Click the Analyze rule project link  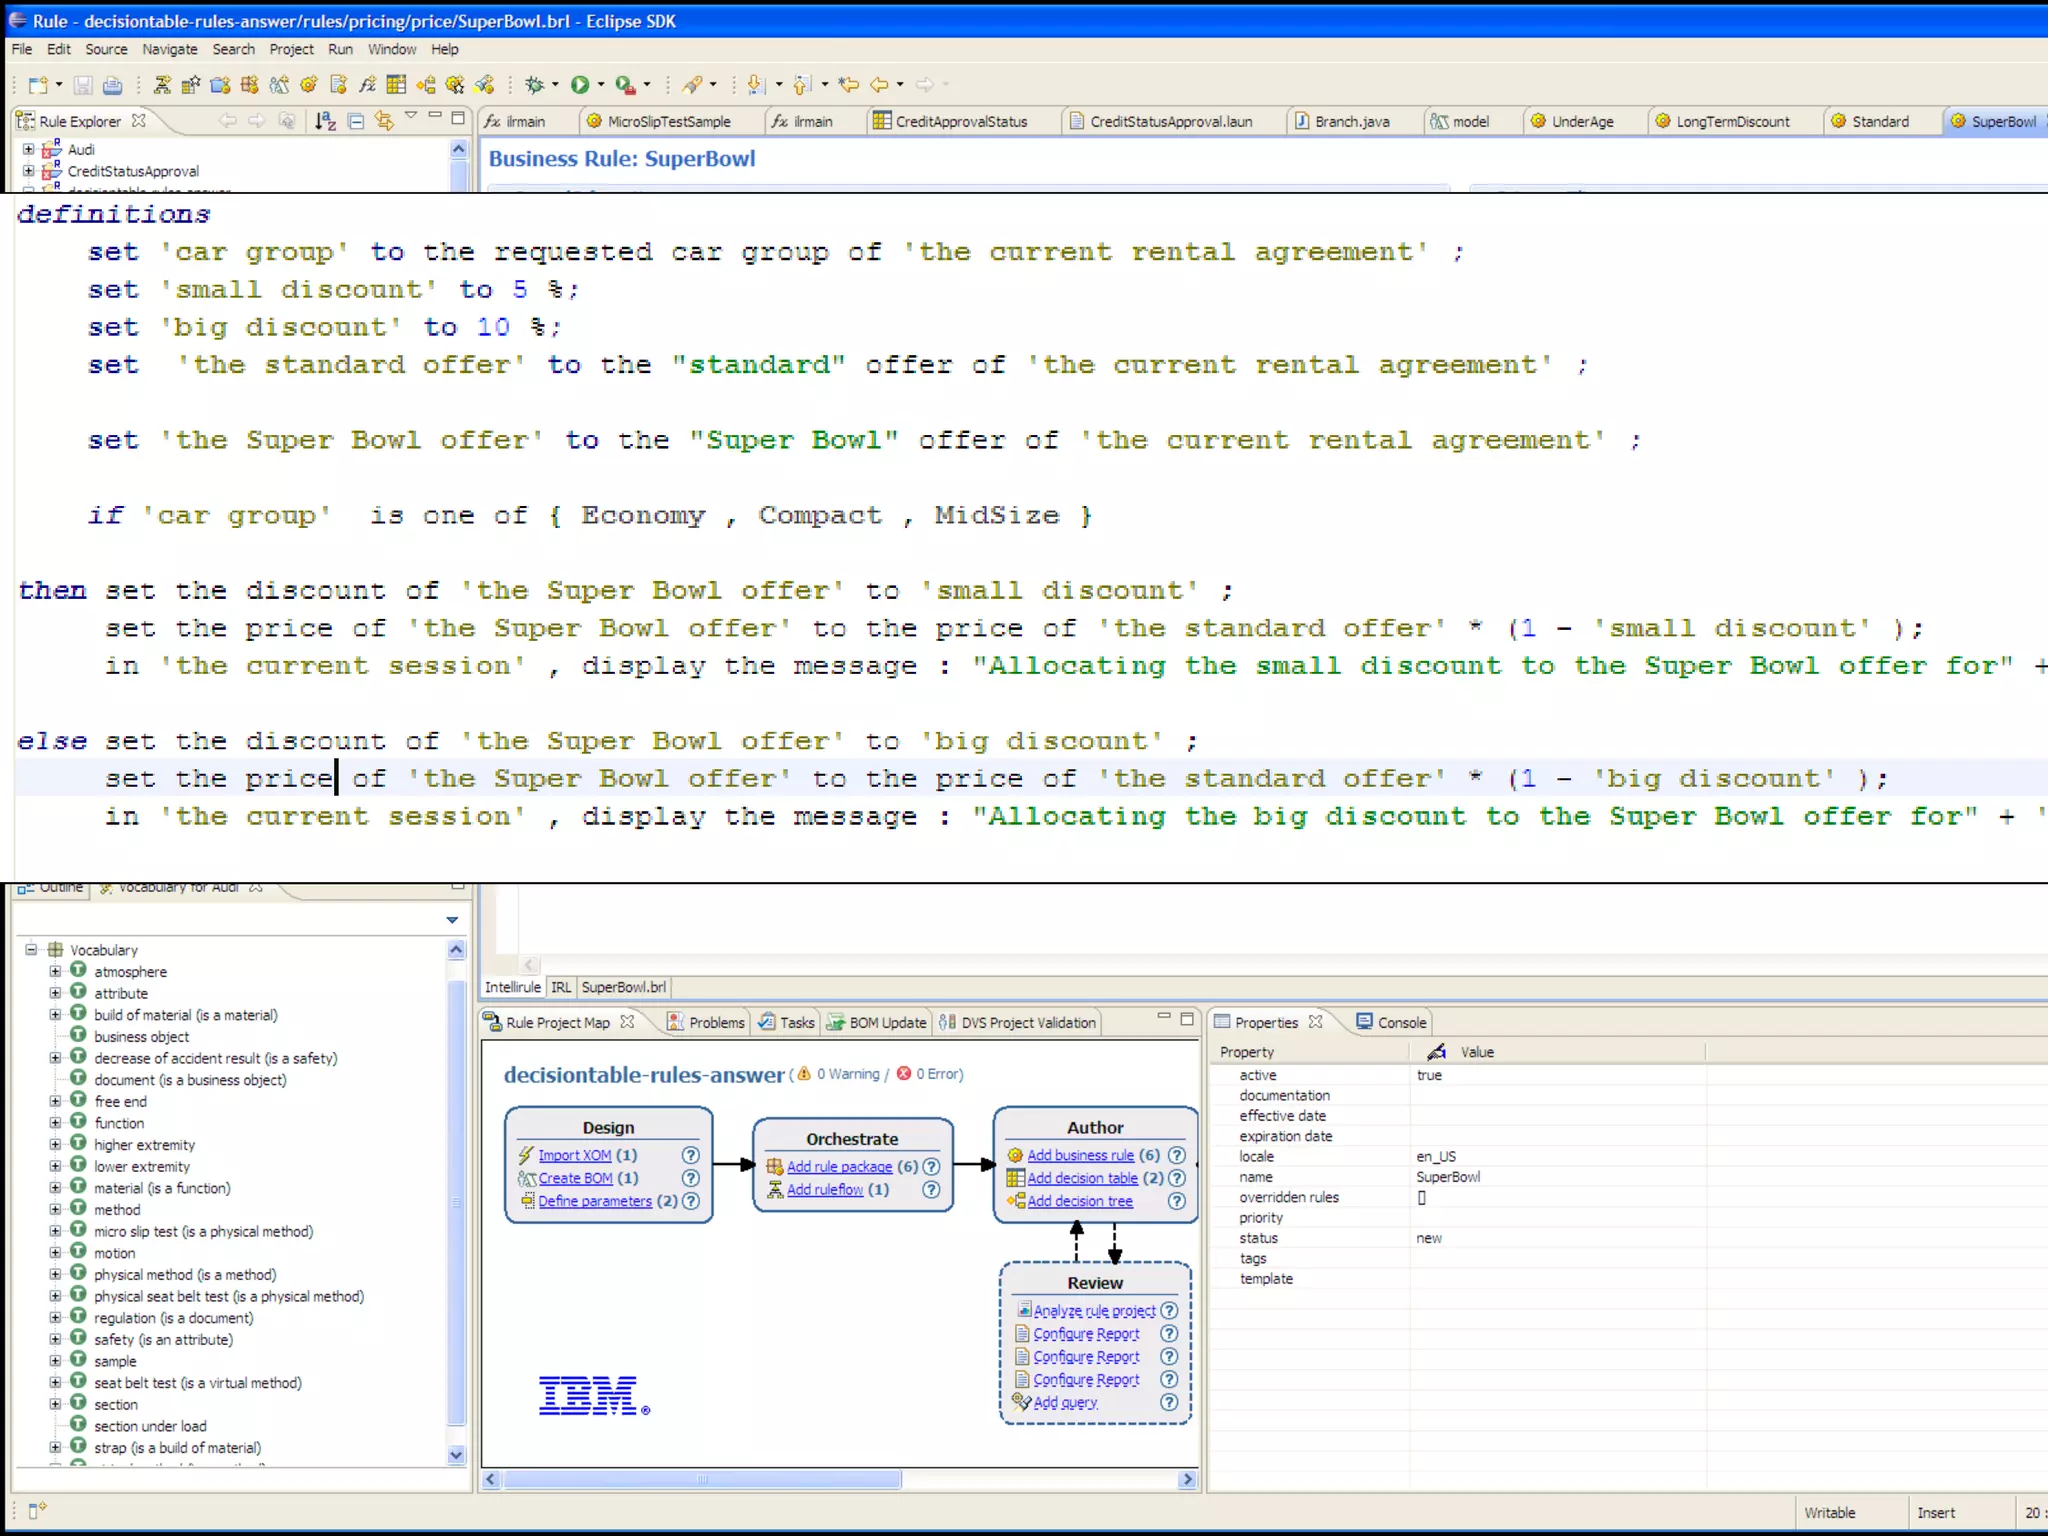tap(1094, 1311)
